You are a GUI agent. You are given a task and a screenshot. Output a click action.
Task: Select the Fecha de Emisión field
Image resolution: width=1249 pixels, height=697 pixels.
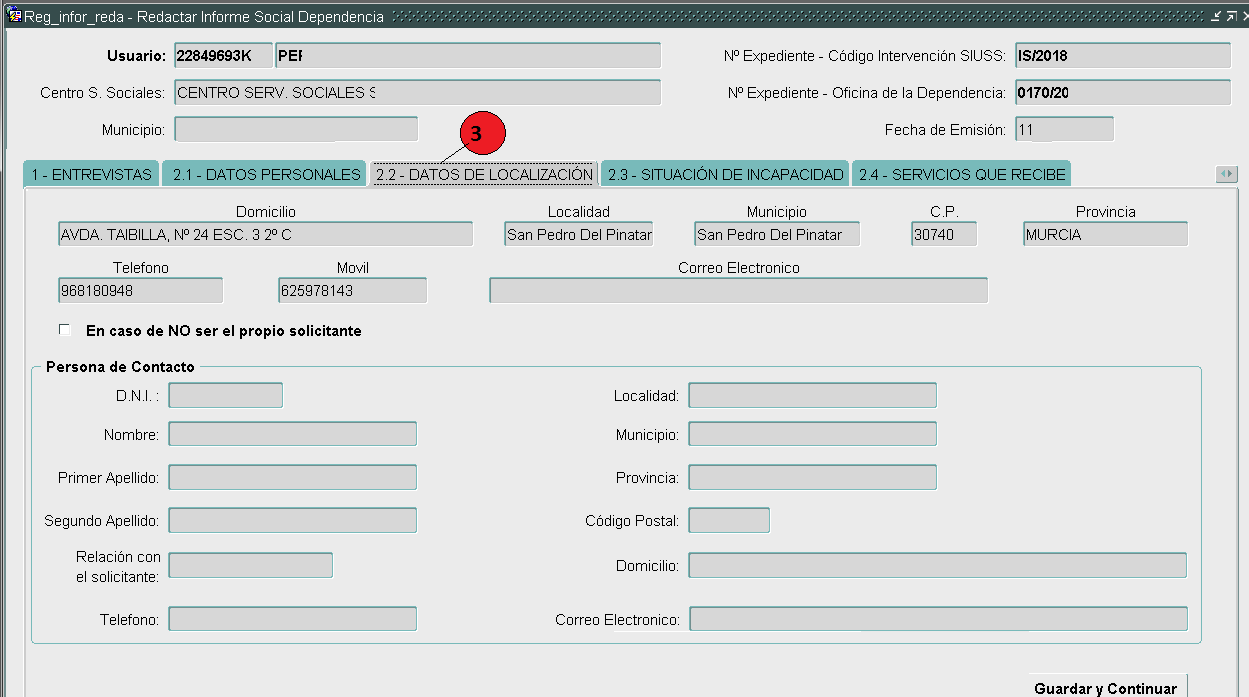tap(1064, 130)
